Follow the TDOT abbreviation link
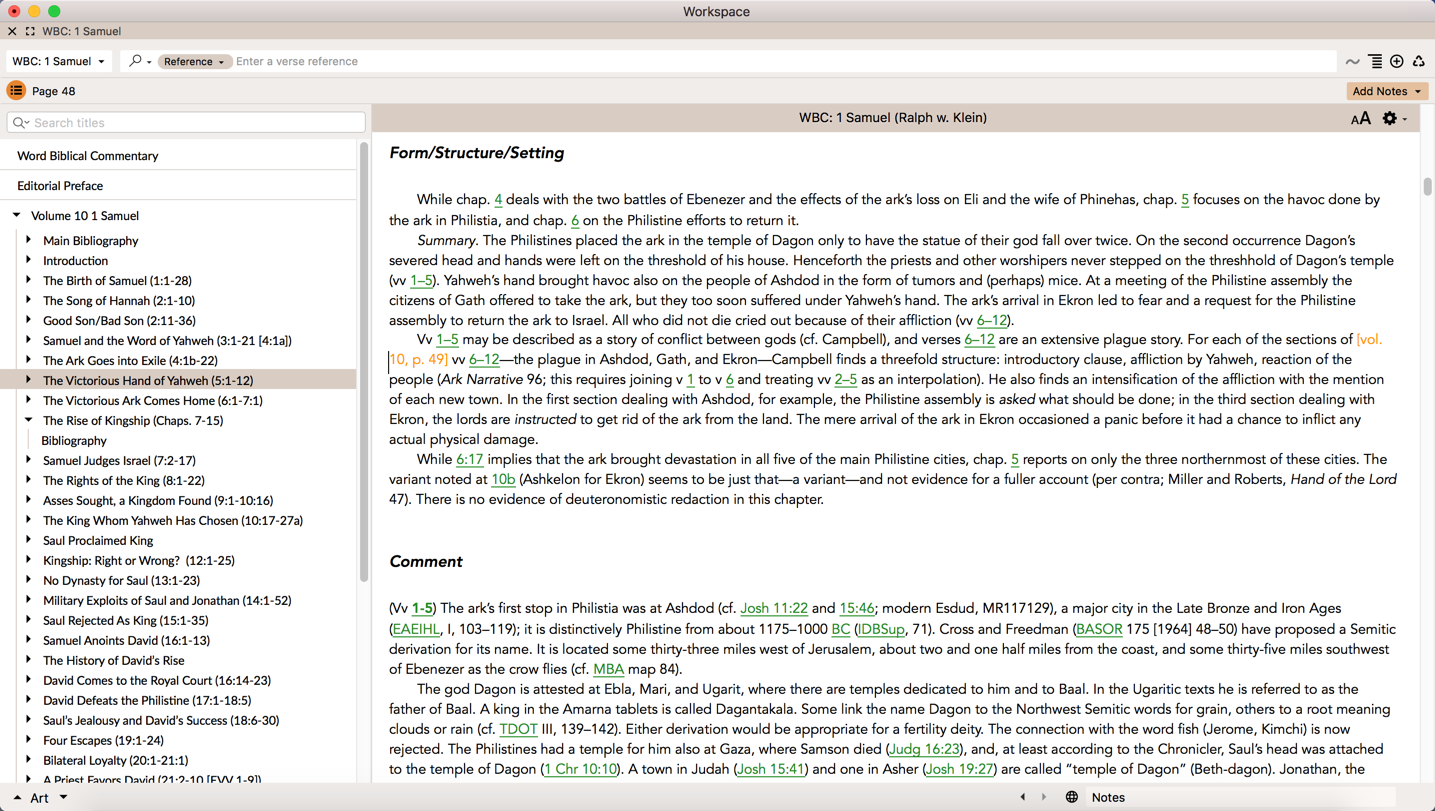Screen dimensions: 1435x811 click(x=518, y=729)
